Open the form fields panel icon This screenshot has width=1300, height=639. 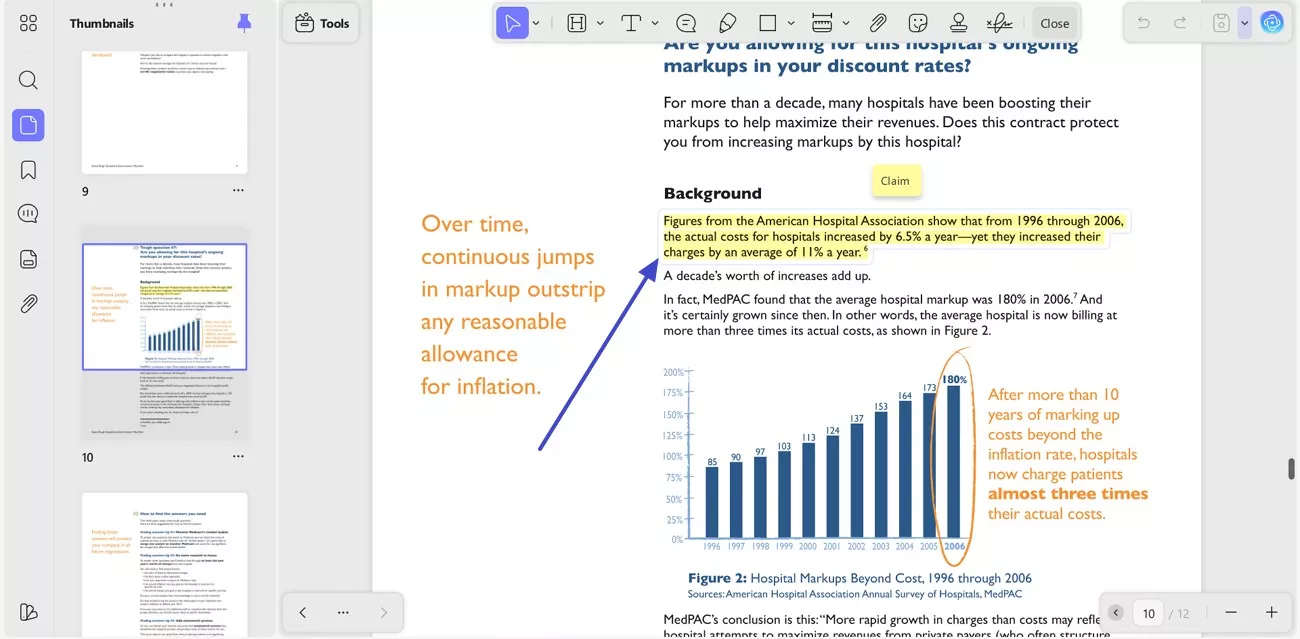pyautogui.click(x=28, y=259)
